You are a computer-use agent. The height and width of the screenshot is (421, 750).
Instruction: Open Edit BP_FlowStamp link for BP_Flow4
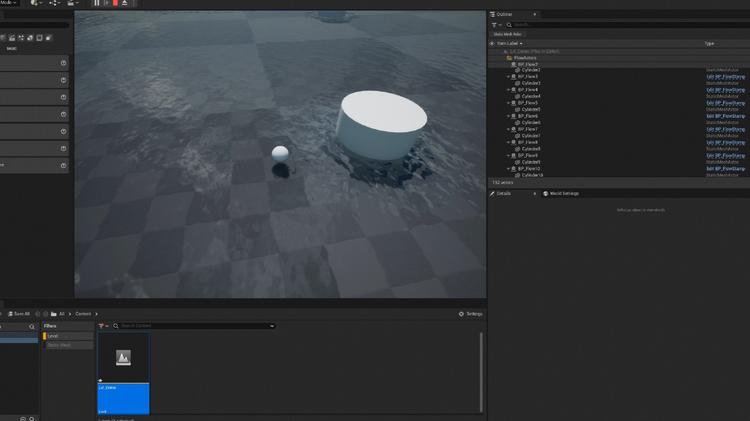point(726,90)
